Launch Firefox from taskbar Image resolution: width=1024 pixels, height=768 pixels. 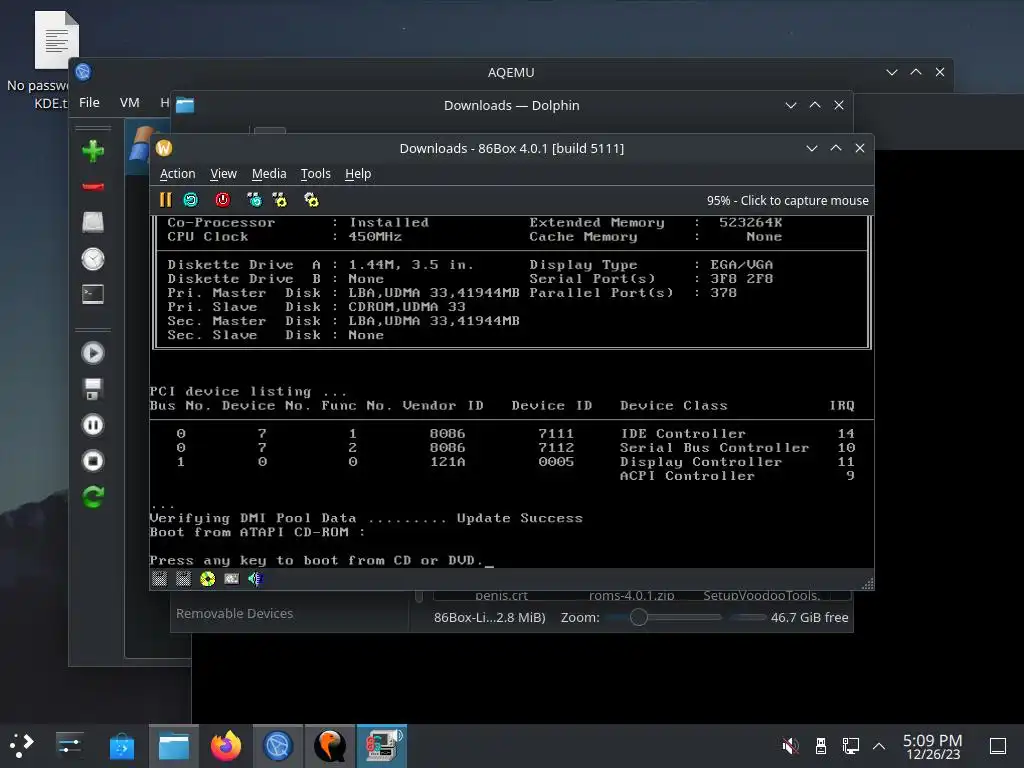(x=226, y=745)
